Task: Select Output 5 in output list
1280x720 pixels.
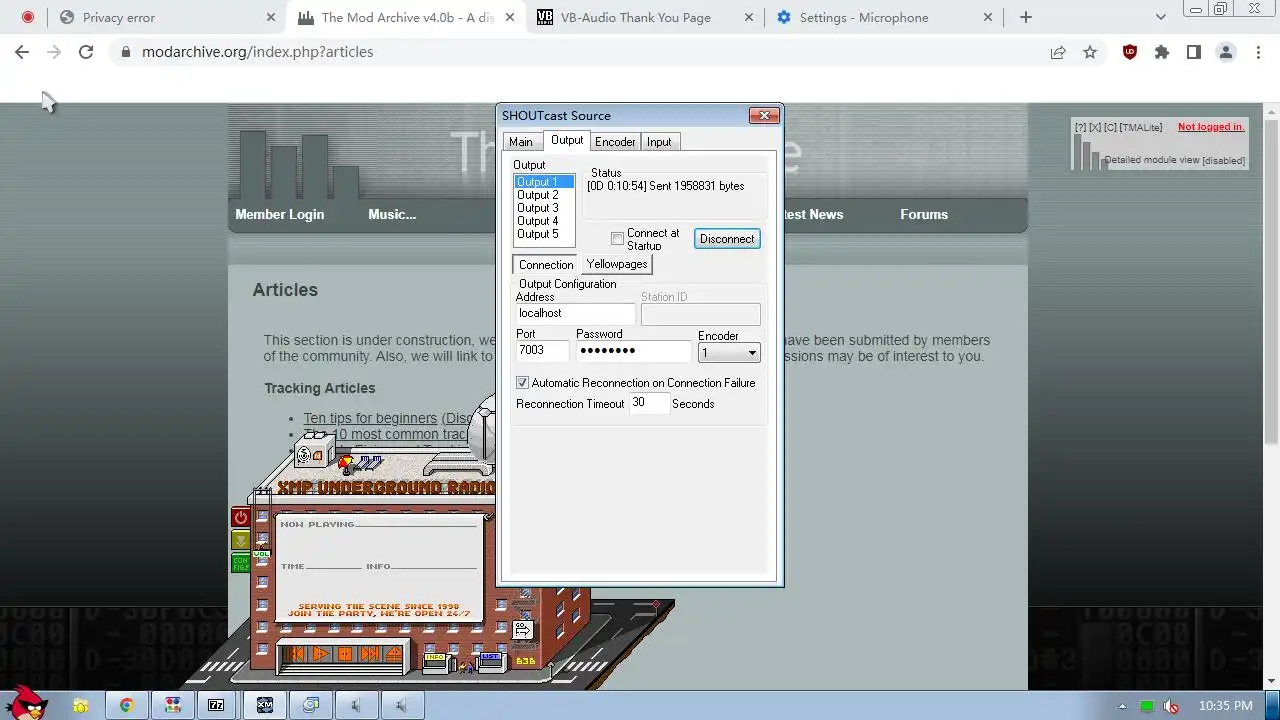Action: 544,234
